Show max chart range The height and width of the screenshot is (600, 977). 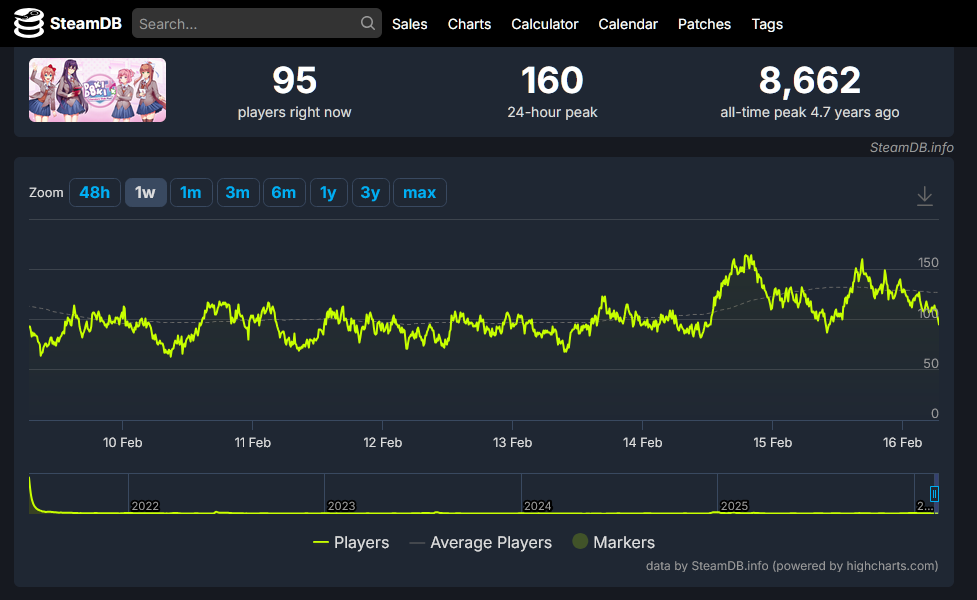[x=419, y=193]
